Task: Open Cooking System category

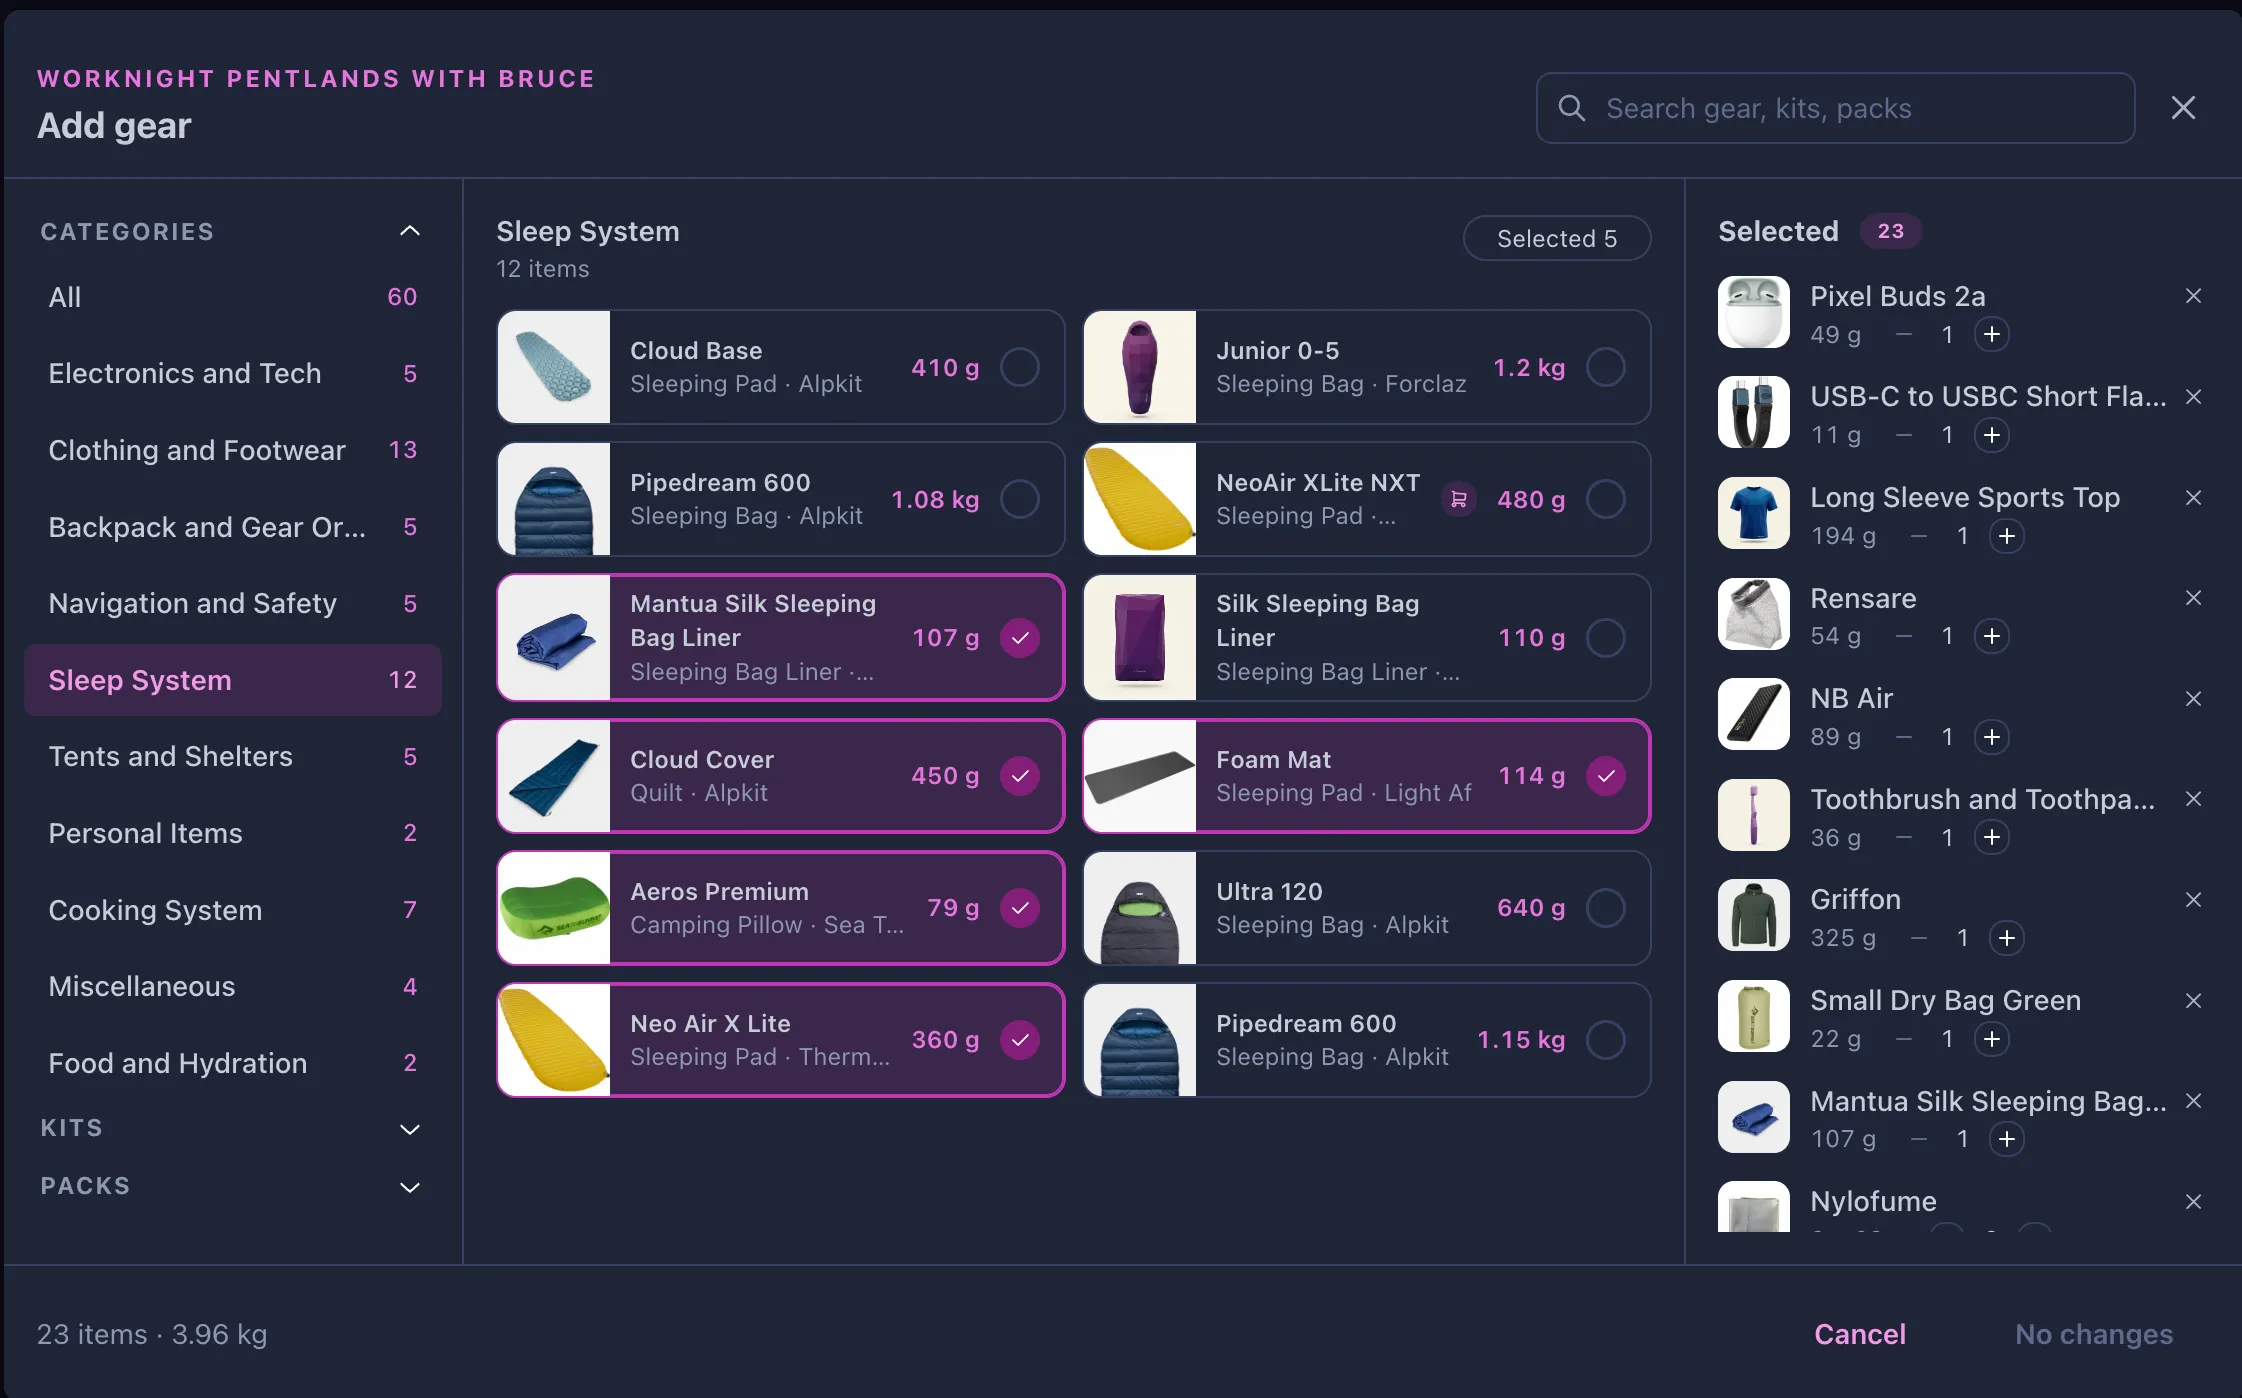Action: point(233,910)
